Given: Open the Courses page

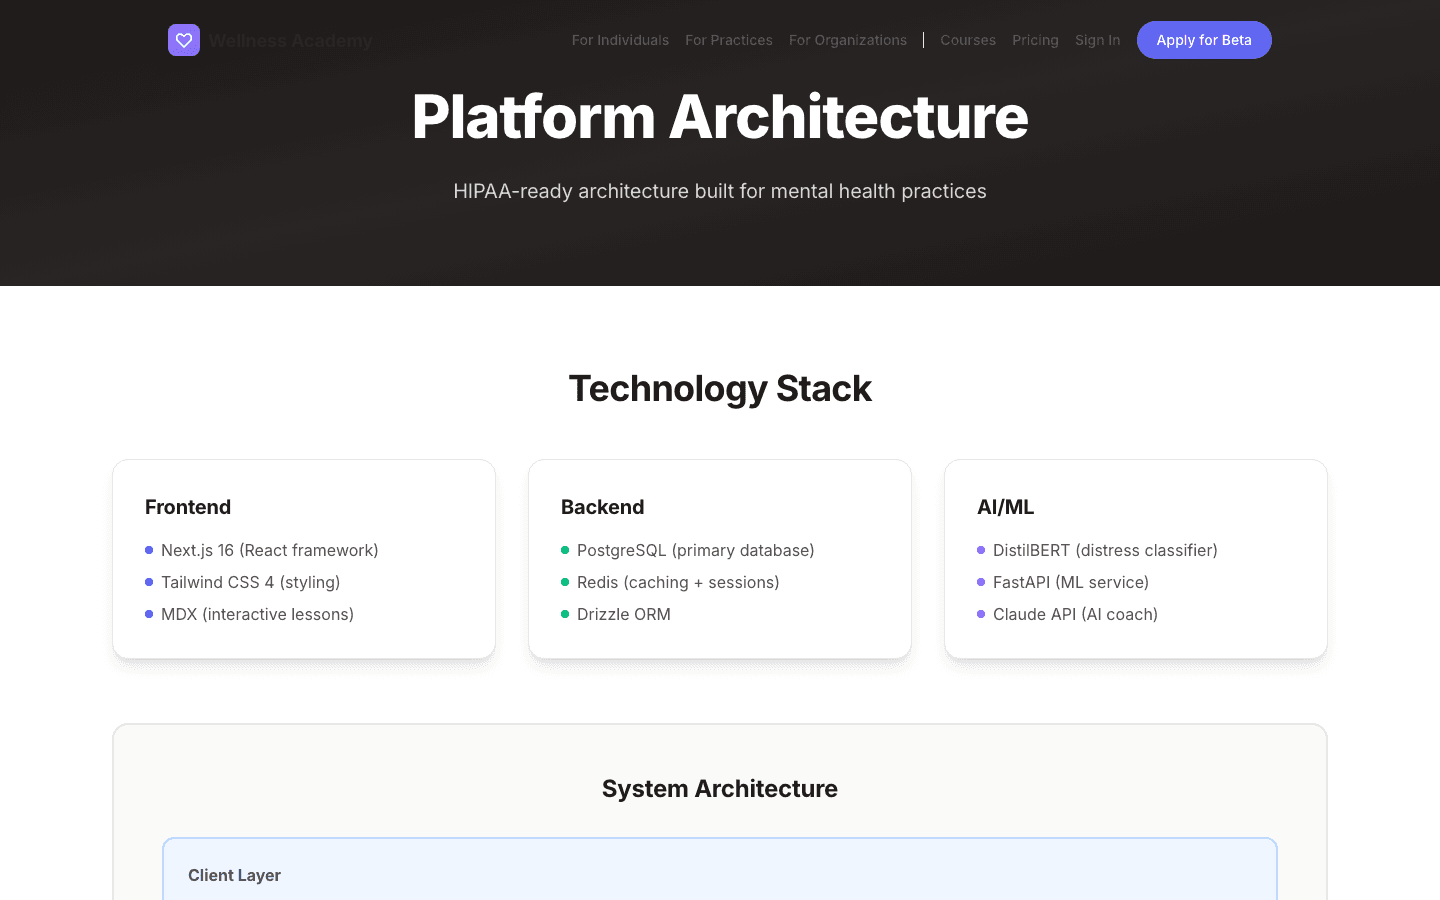Looking at the screenshot, I should pyautogui.click(x=968, y=40).
